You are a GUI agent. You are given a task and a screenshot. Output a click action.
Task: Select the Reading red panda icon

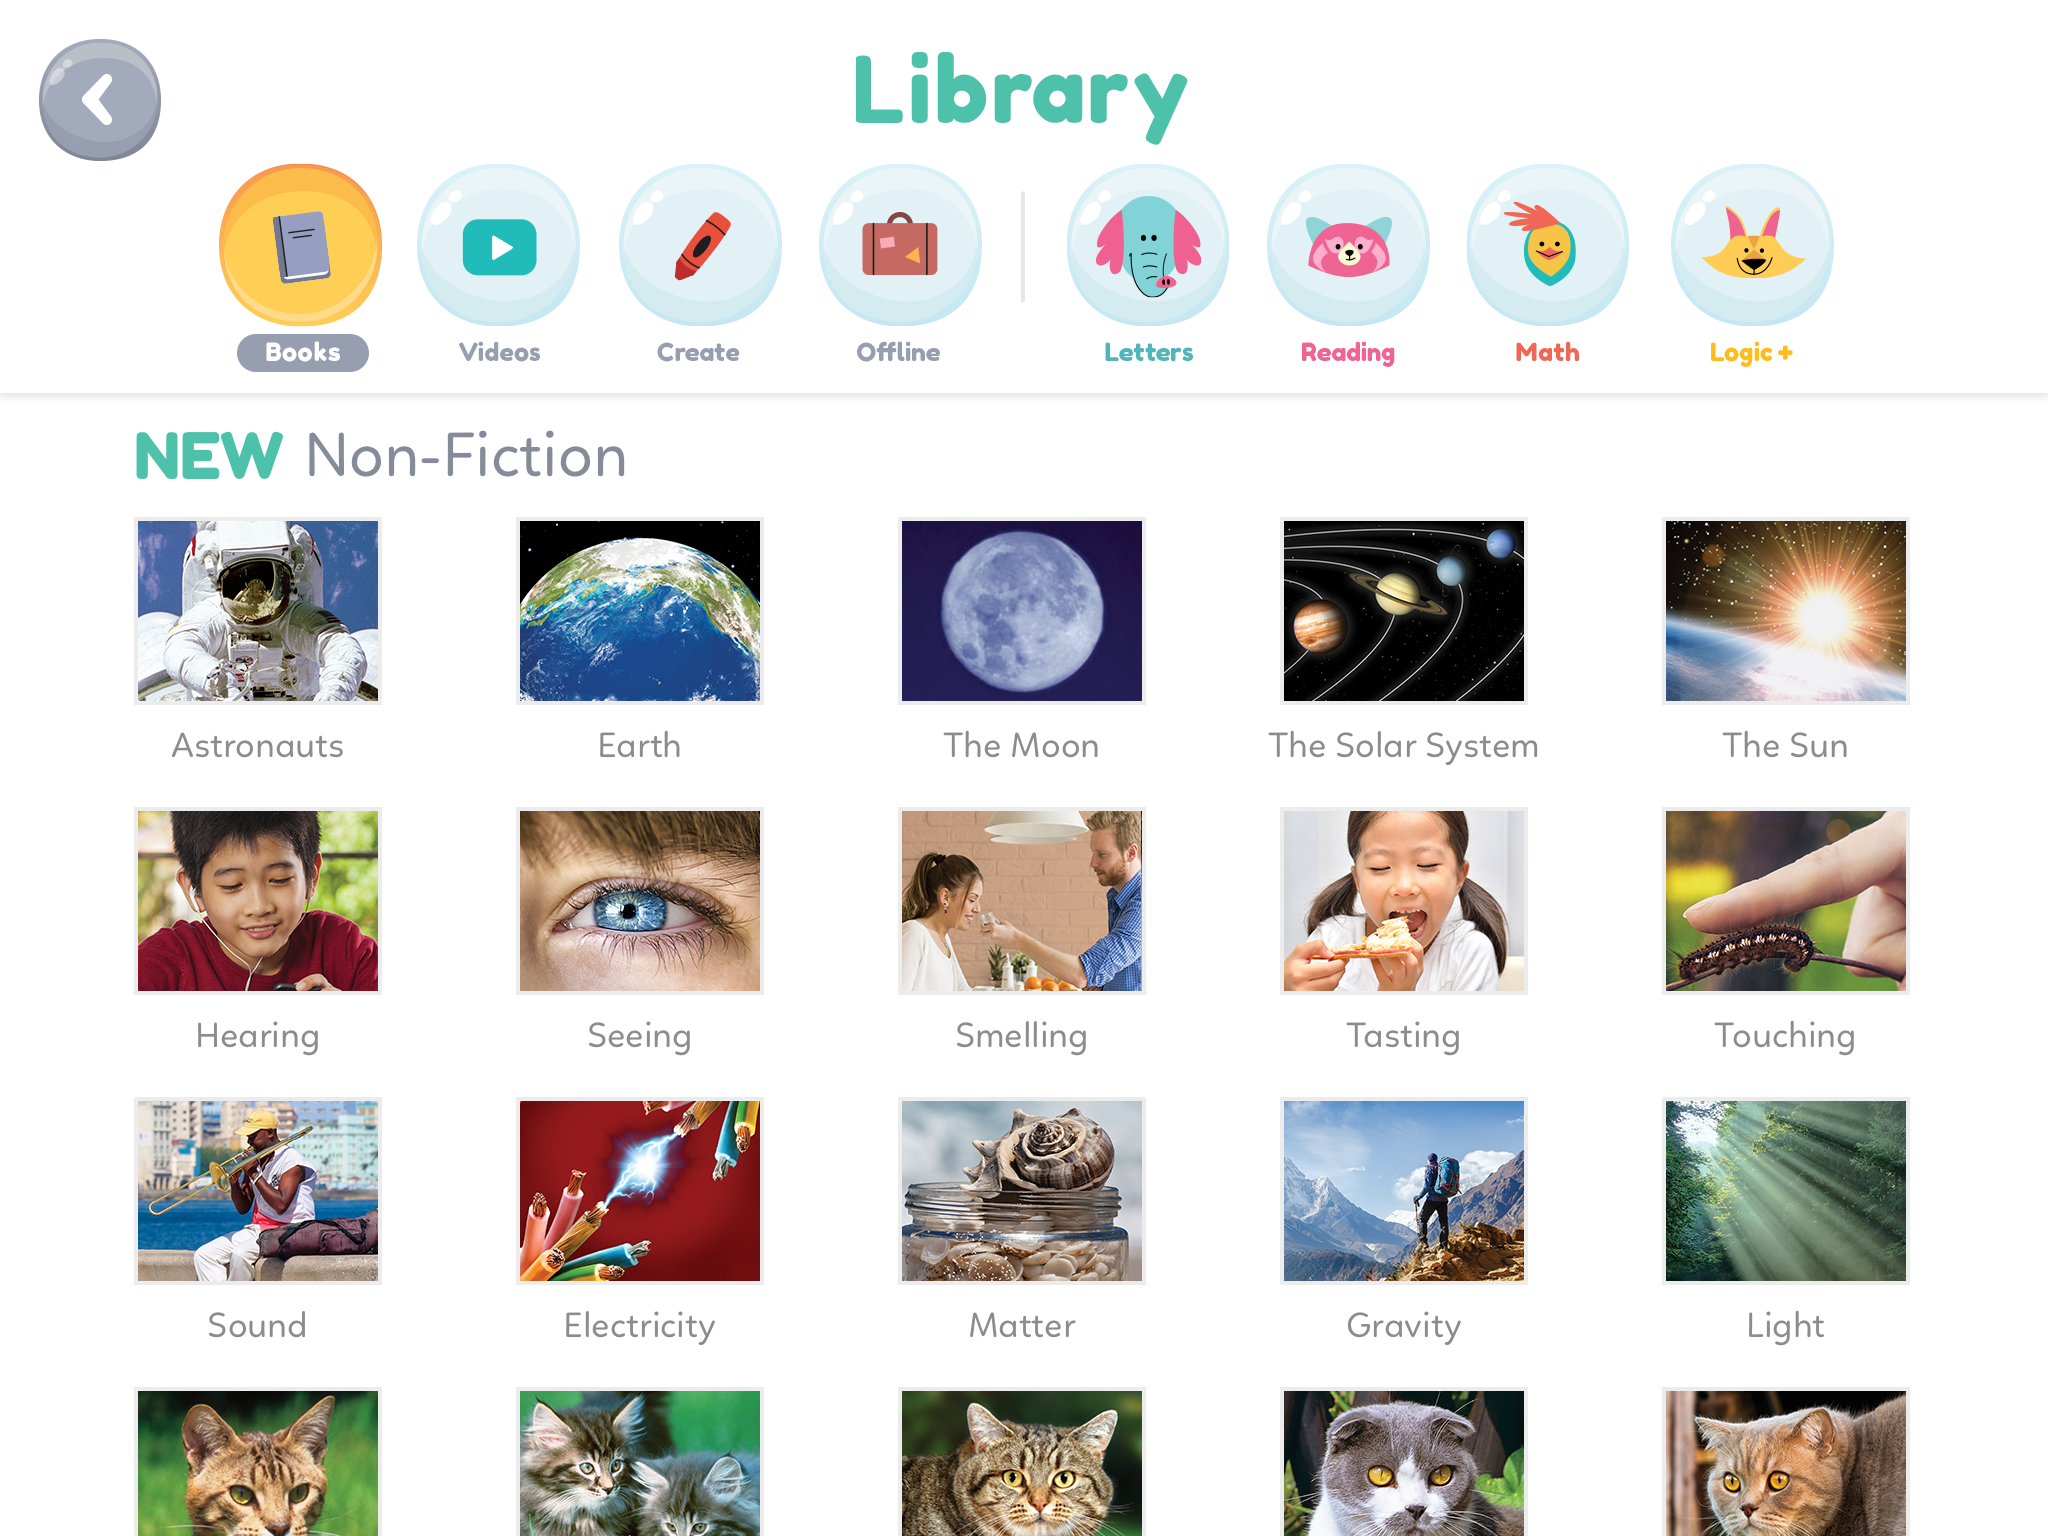pyautogui.click(x=1348, y=246)
